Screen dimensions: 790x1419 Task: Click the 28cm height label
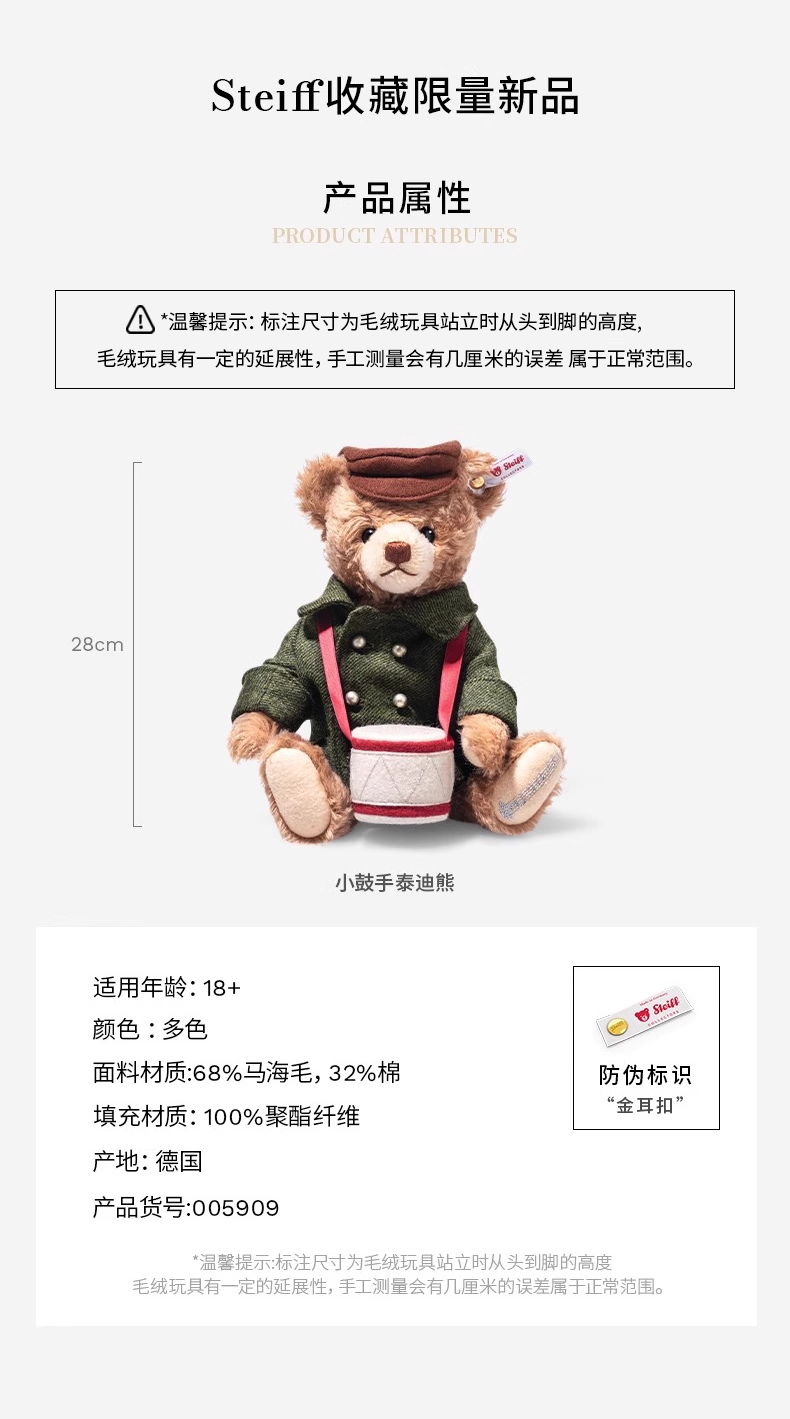pyautogui.click(x=97, y=644)
